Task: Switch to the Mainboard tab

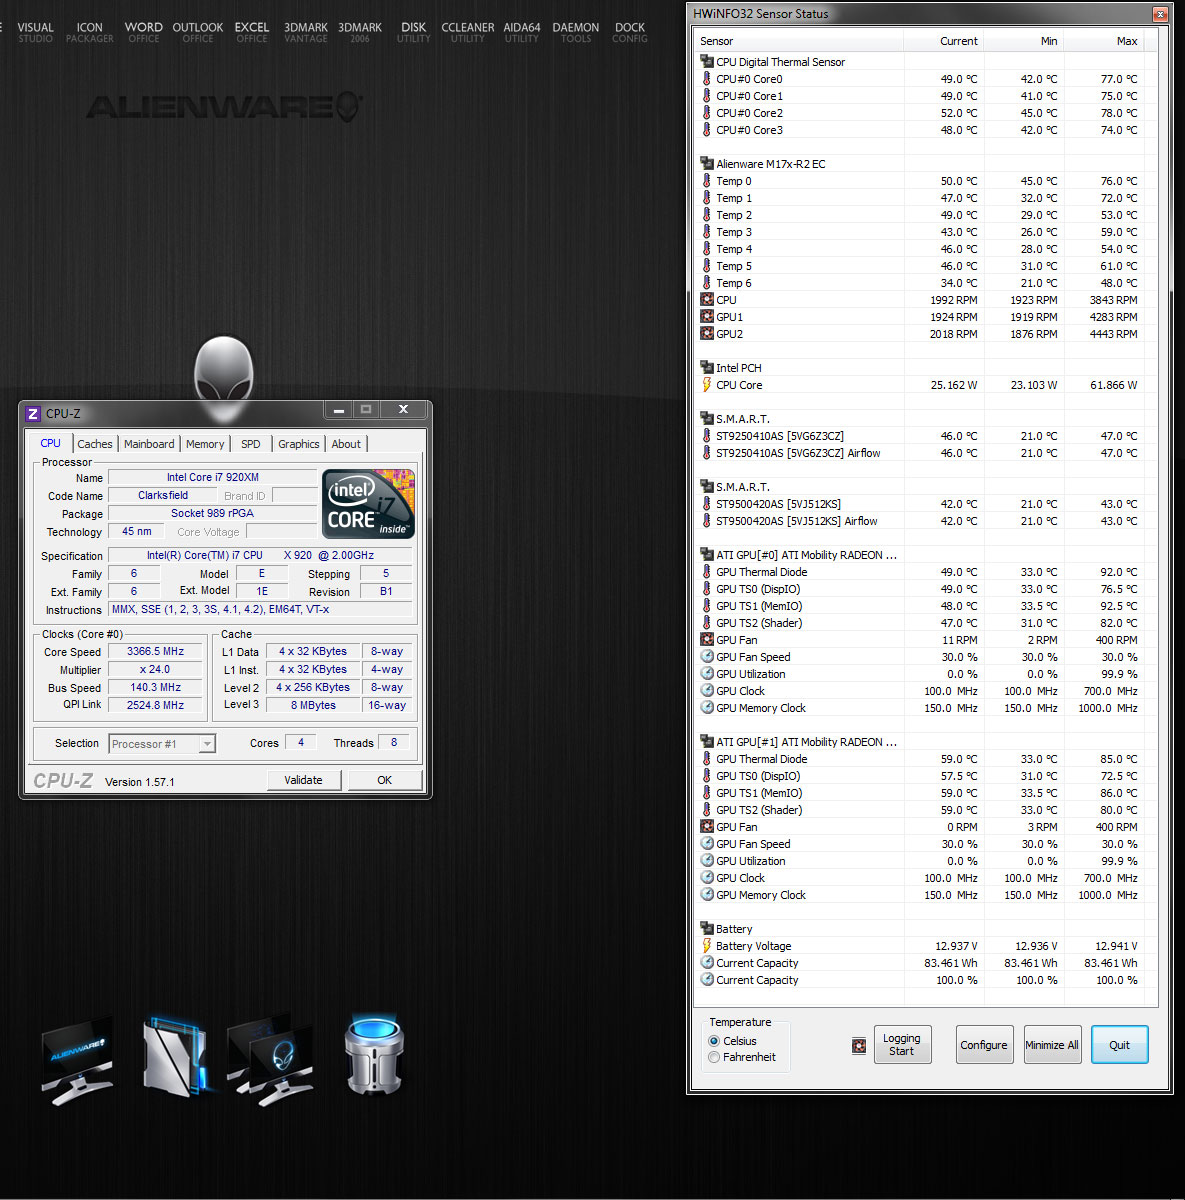Action: pyautogui.click(x=149, y=444)
